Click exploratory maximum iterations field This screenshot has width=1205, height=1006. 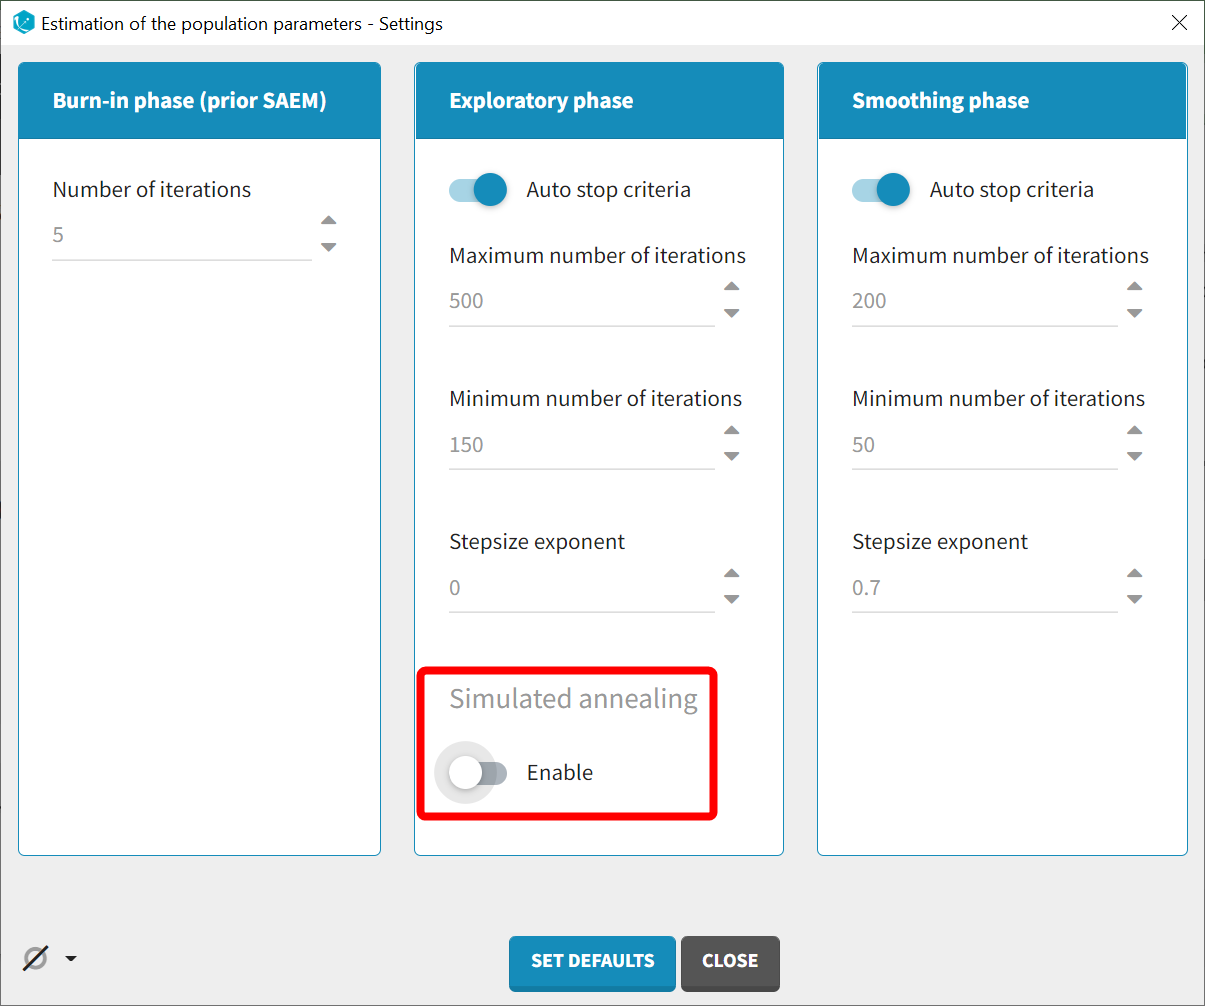581,301
